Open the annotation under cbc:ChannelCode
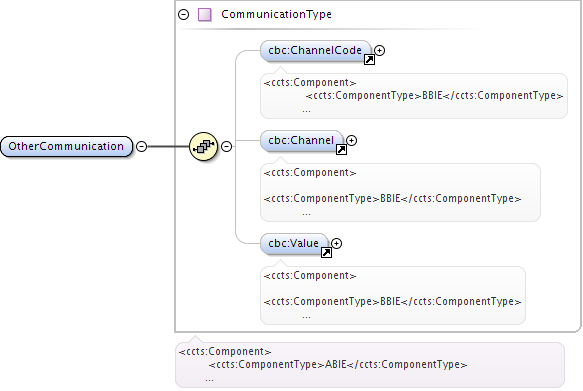583x391 pixels. point(414,96)
